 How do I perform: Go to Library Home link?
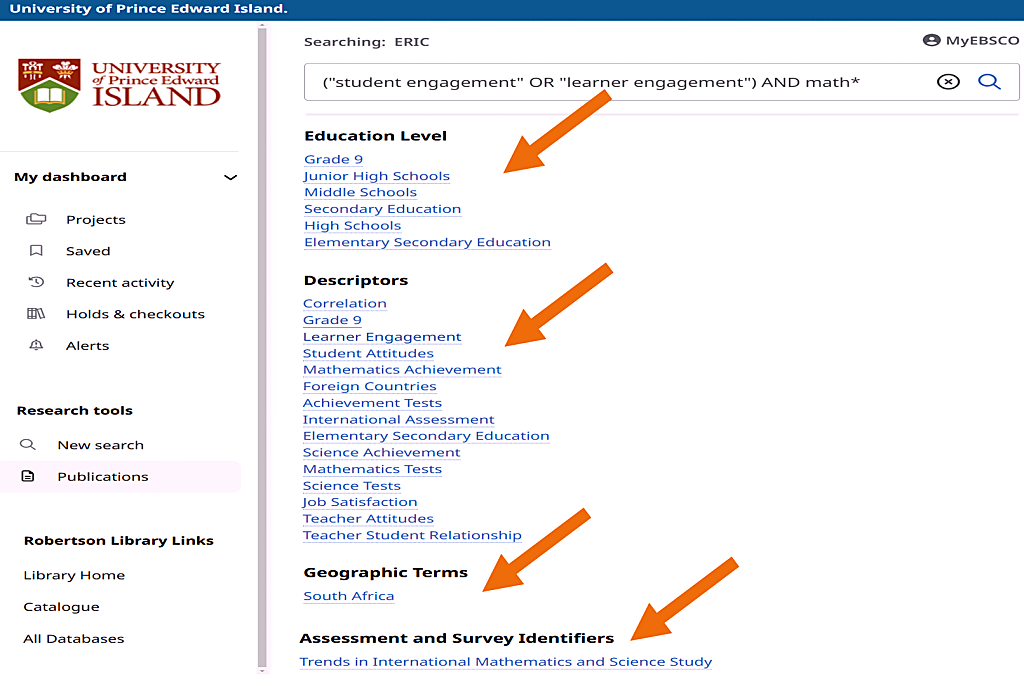74,575
